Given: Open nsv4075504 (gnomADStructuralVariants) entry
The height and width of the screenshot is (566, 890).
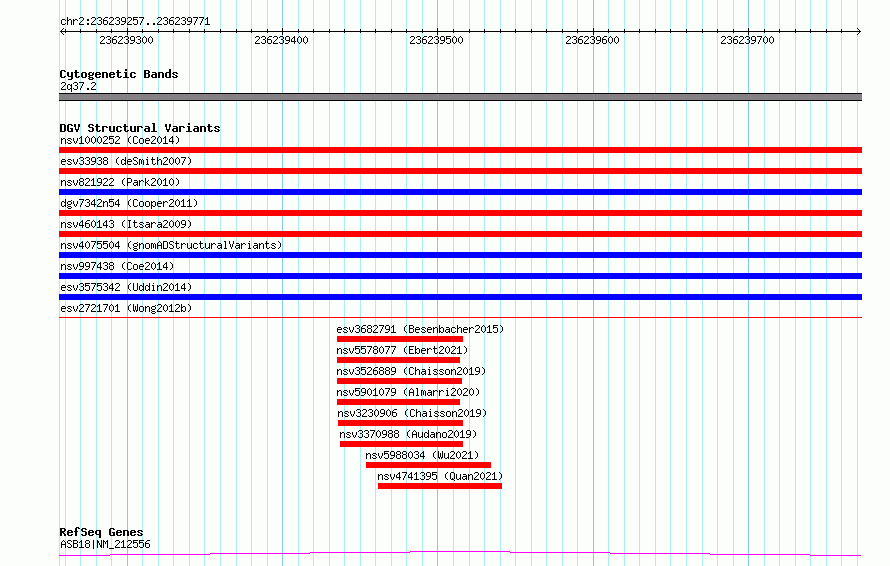Looking at the screenshot, I should pyautogui.click(x=171, y=245).
